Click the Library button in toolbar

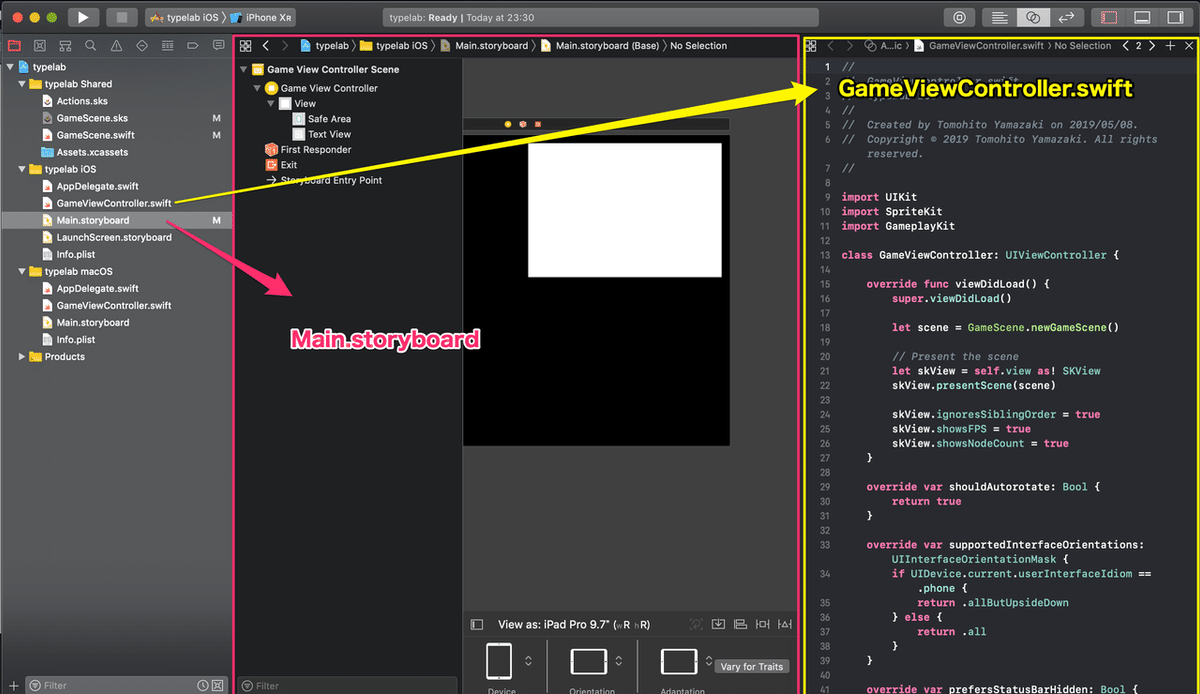pyautogui.click(x=960, y=17)
